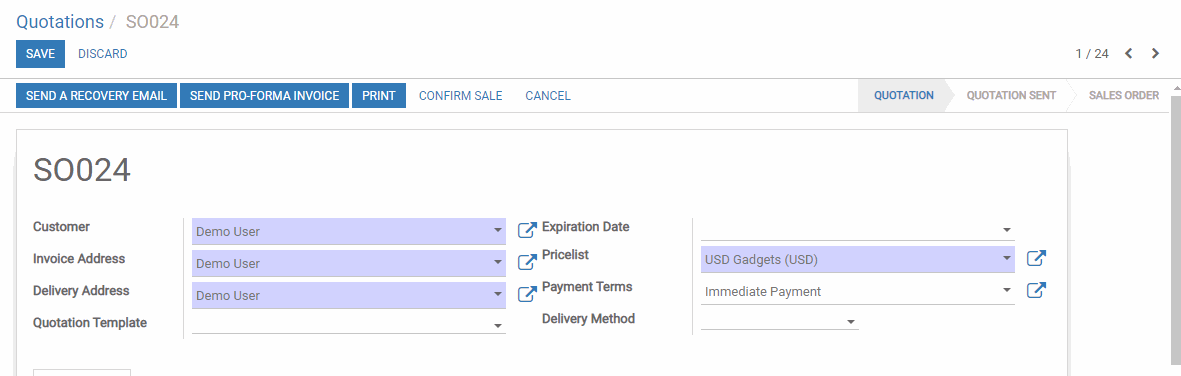Open Payment Terms external link icon

[1037, 290]
